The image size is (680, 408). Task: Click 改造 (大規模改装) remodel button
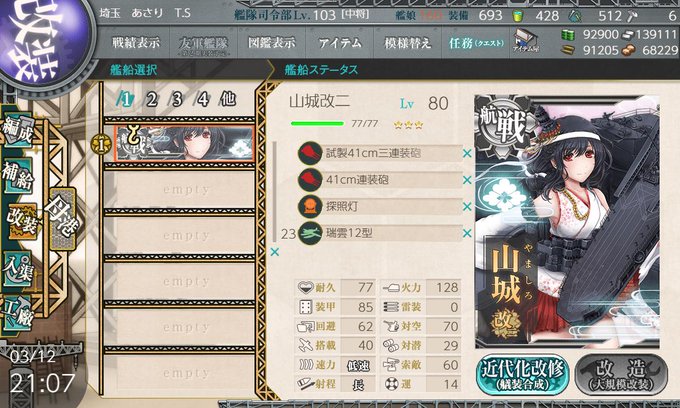(x=621, y=375)
